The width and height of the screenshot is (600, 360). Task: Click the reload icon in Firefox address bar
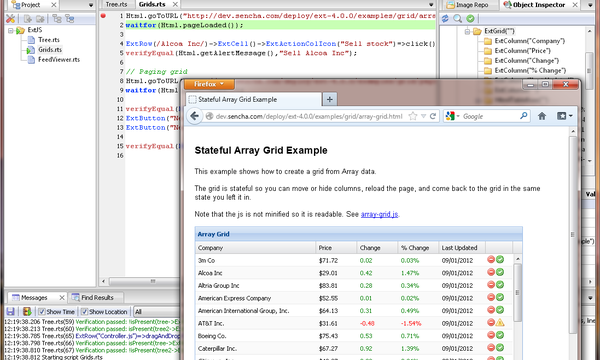433,116
